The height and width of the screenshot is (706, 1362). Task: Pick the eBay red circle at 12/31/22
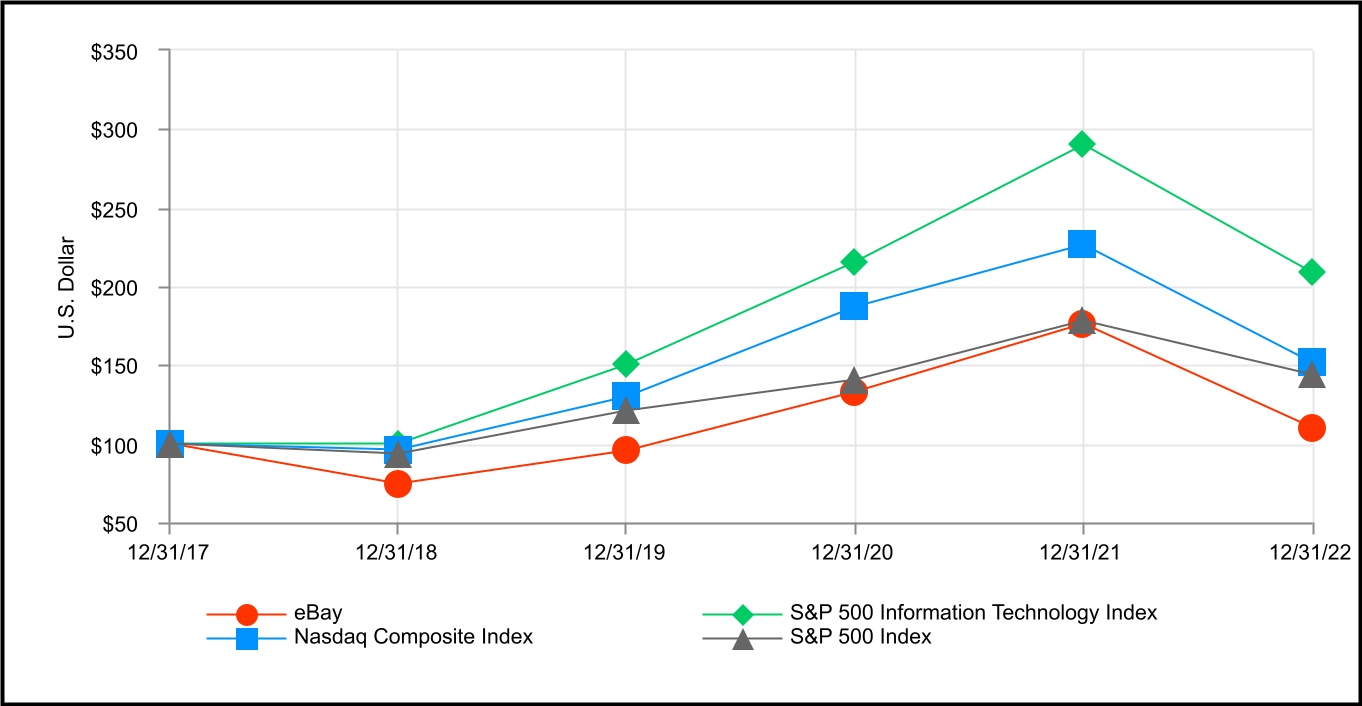pyautogui.click(x=1312, y=428)
